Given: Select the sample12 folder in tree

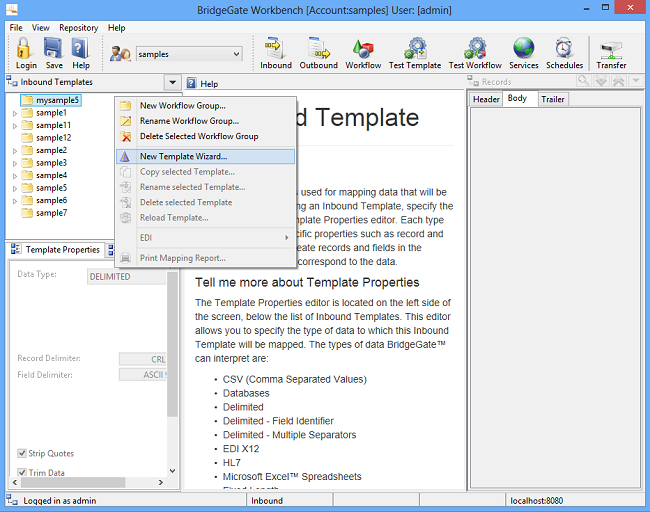Looking at the screenshot, I should point(53,138).
